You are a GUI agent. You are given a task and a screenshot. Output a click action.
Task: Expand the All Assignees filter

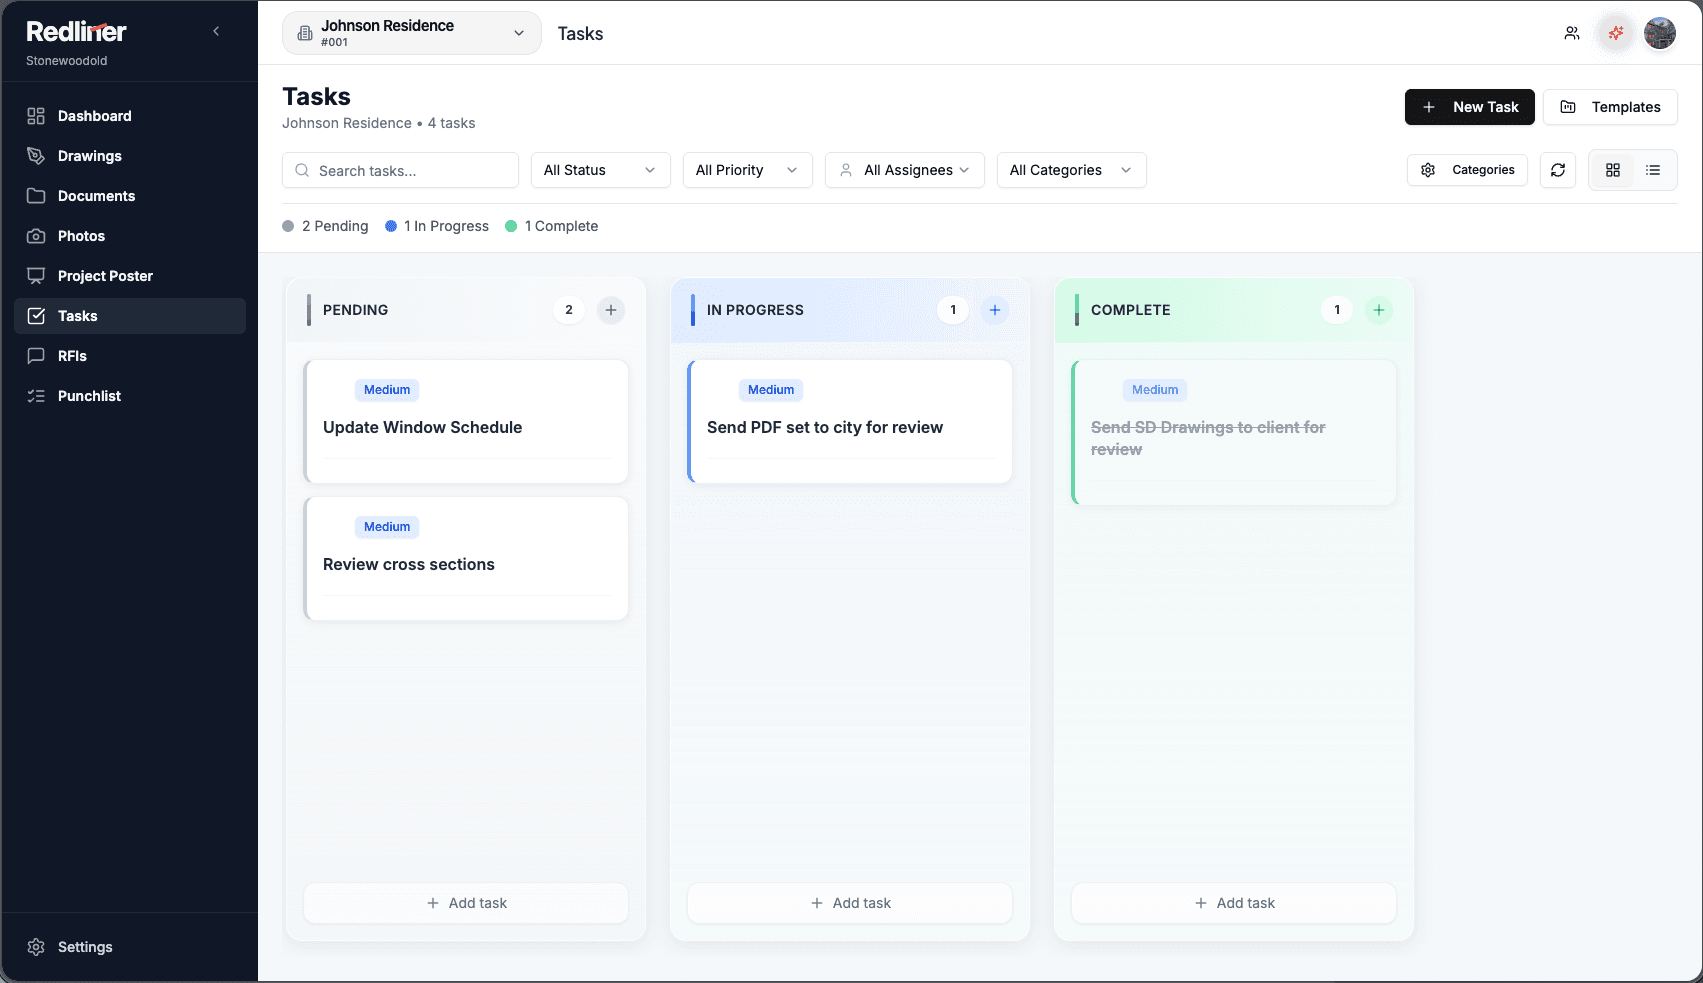pyautogui.click(x=905, y=170)
